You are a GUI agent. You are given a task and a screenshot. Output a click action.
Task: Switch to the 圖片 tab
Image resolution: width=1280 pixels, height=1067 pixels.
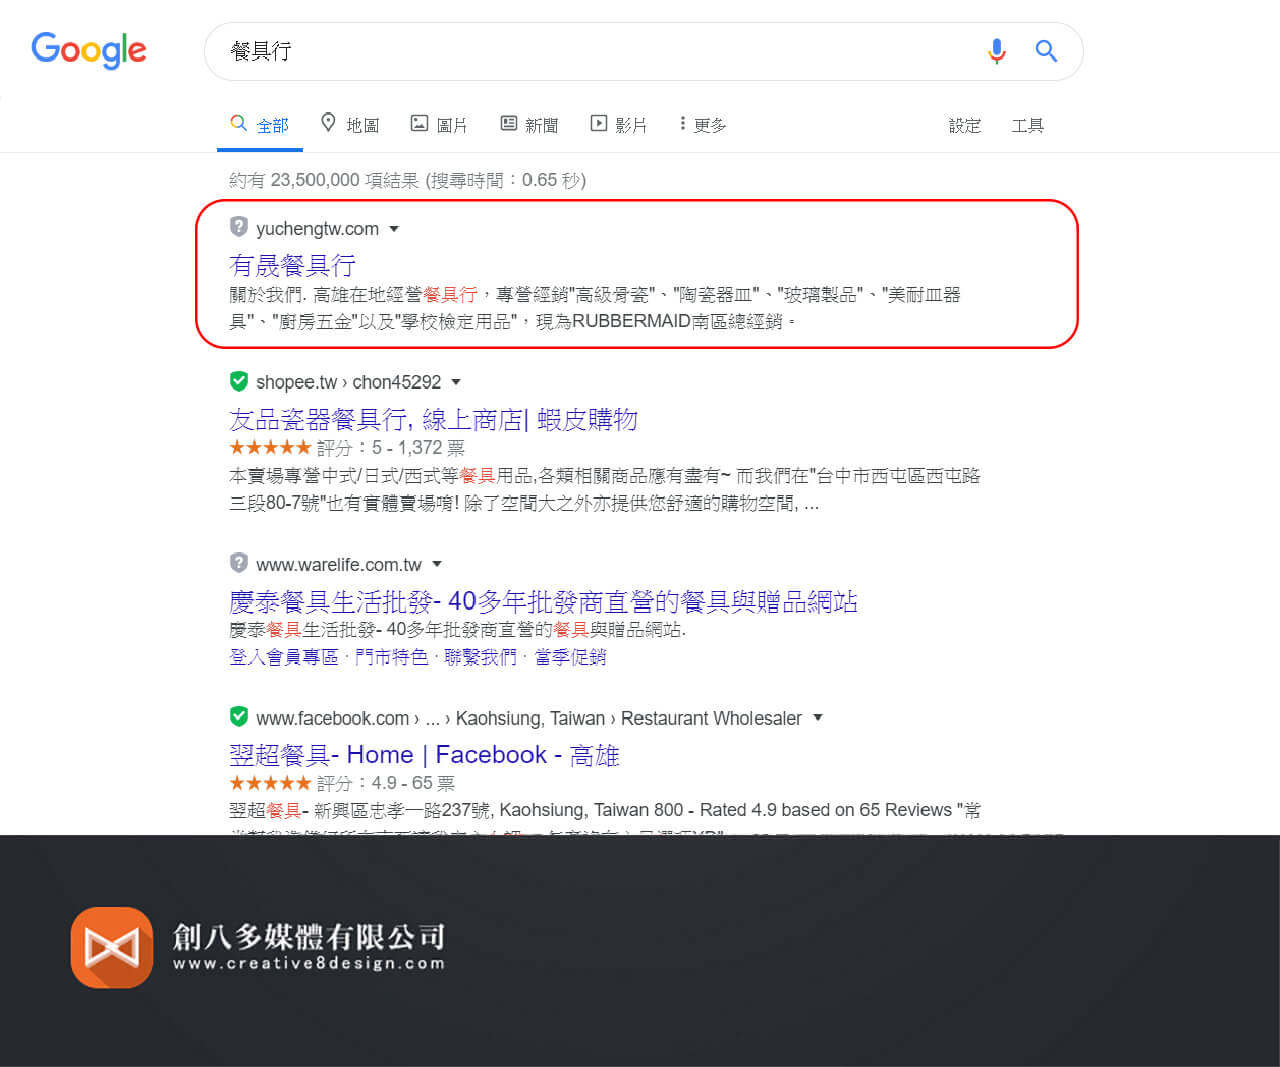coord(439,124)
